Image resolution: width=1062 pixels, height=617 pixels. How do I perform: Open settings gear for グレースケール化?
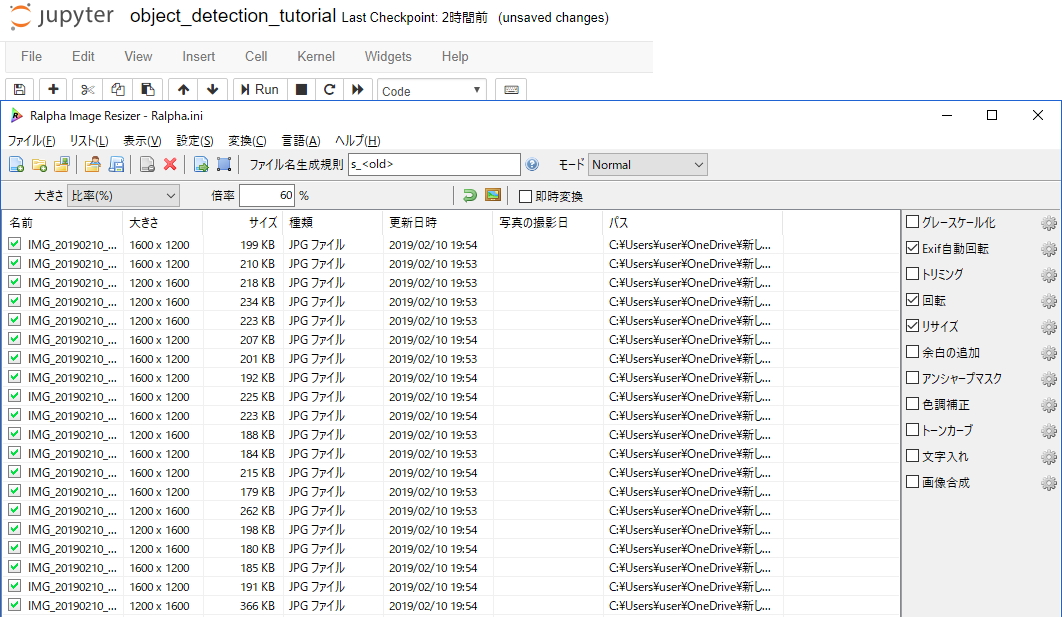pos(1048,223)
